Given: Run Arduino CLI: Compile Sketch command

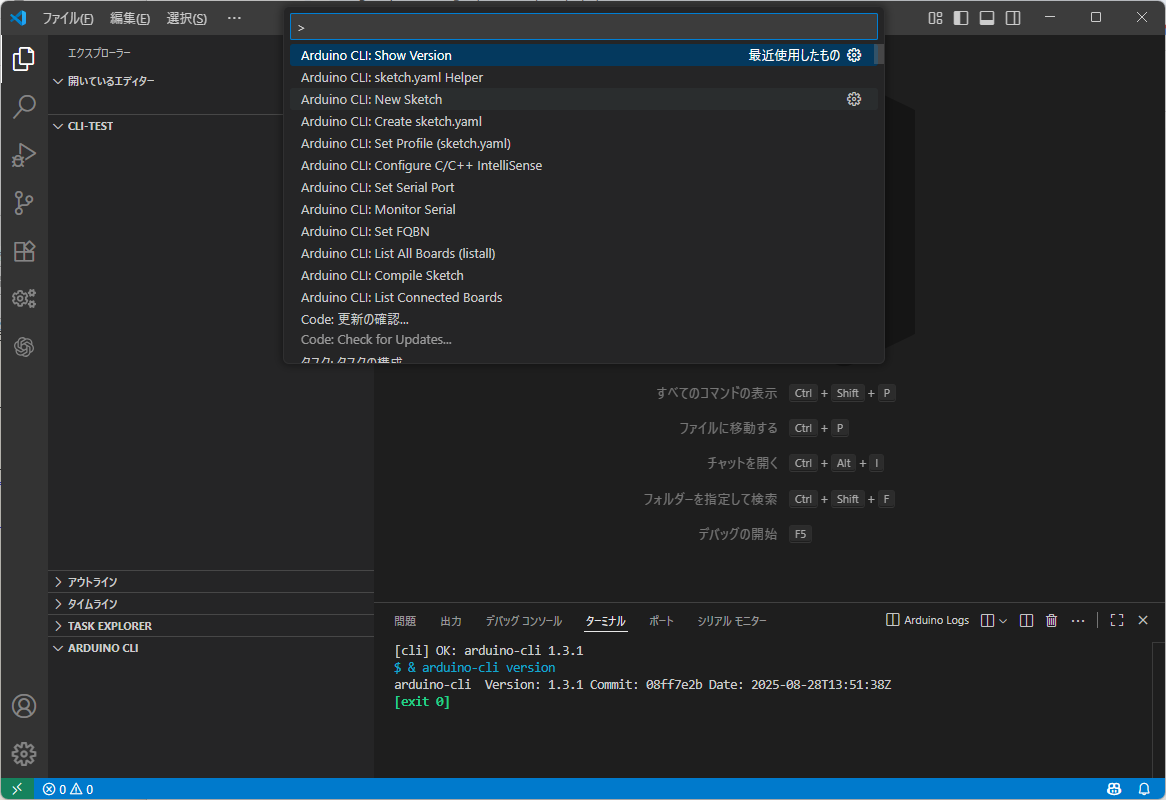Looking at the screenshot, I should pyautogui.click(x=382, y=276).
